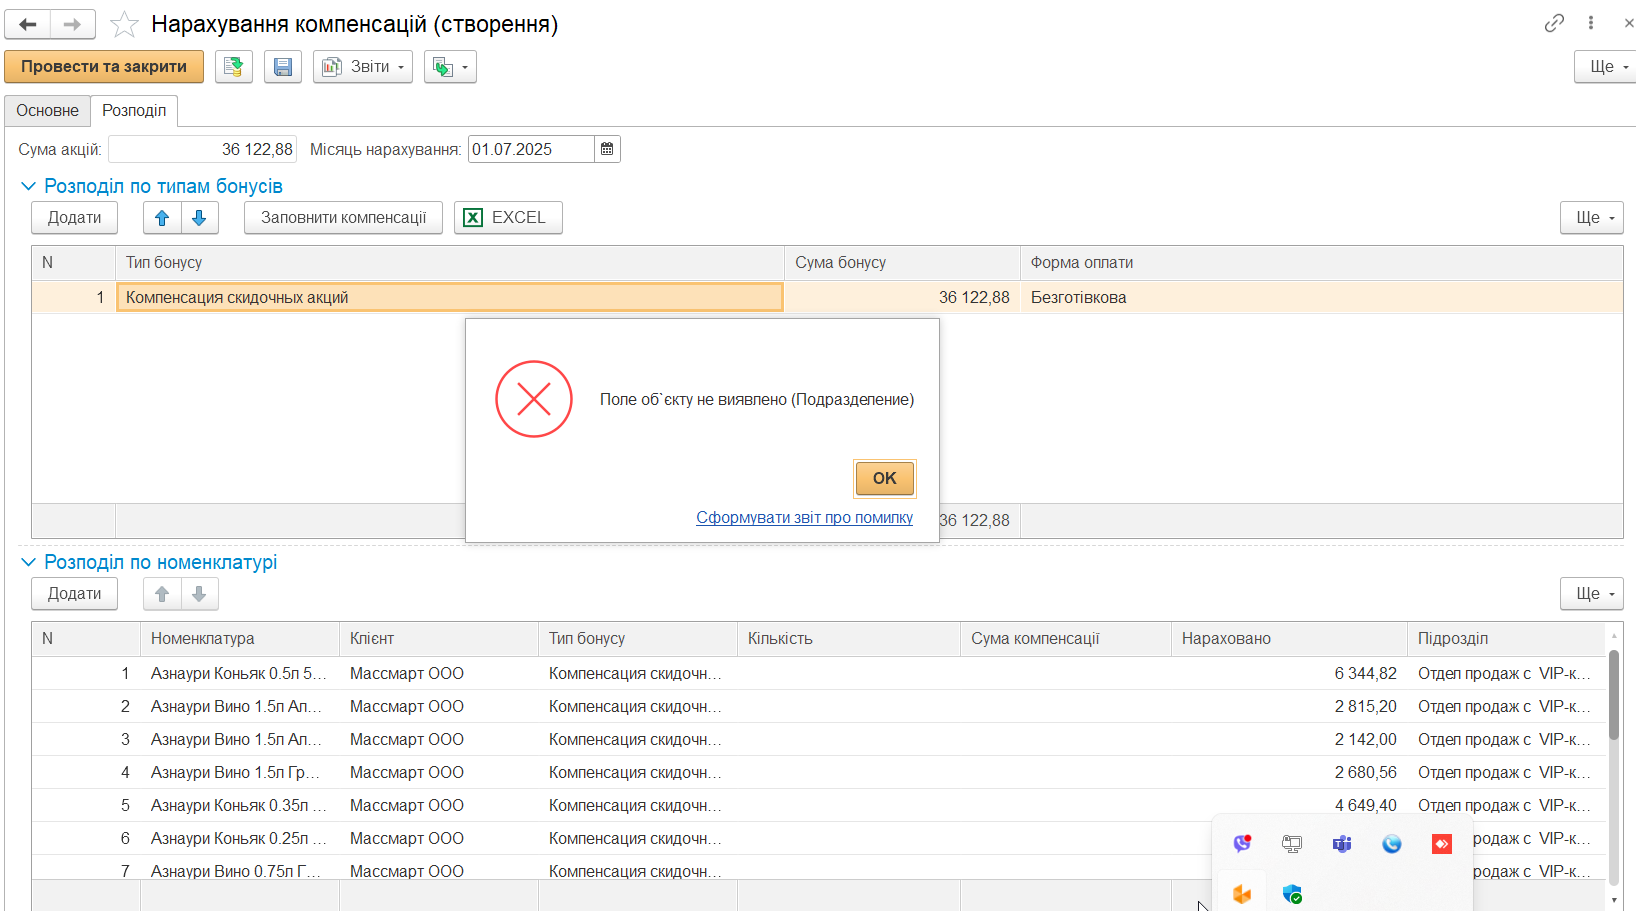Viewport: 1636px width, 911px height.
Task: Click Додати in the bonus types section
Action: pyautogui.click(x=74, y=218)
